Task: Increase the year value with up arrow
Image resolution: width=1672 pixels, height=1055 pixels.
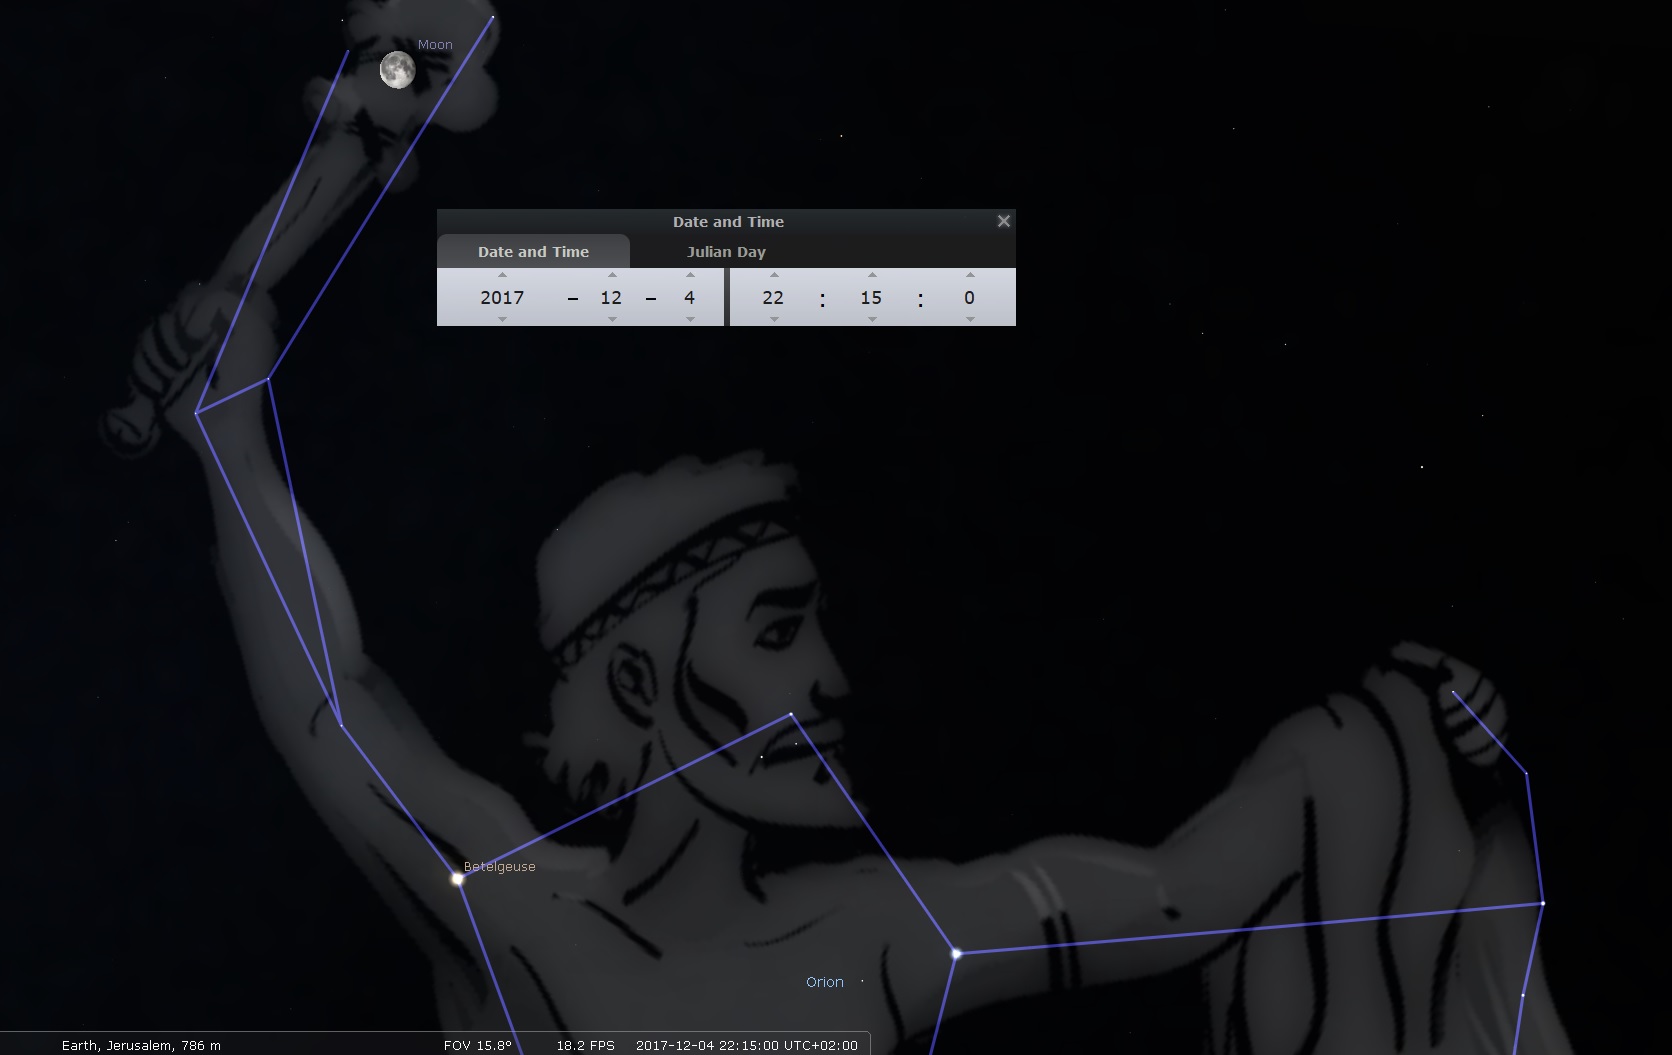Action: [502, 275]
